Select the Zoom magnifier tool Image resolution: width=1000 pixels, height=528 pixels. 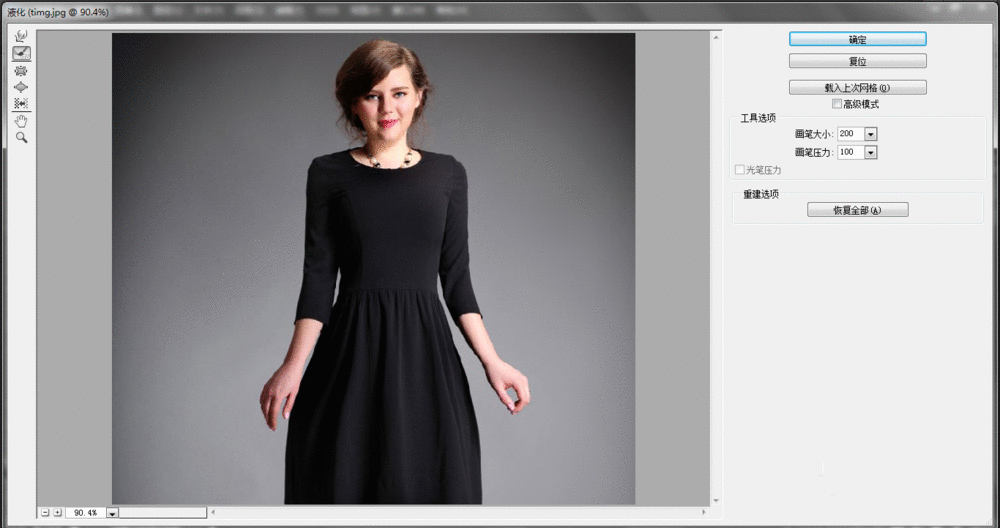(x=21, y=137)
